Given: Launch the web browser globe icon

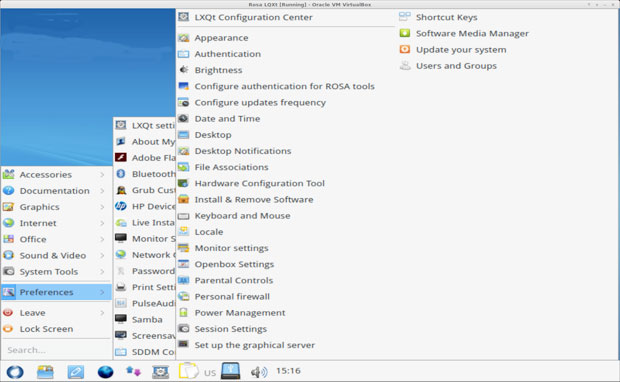Looking at the screenshot, I should pos(105,372).
